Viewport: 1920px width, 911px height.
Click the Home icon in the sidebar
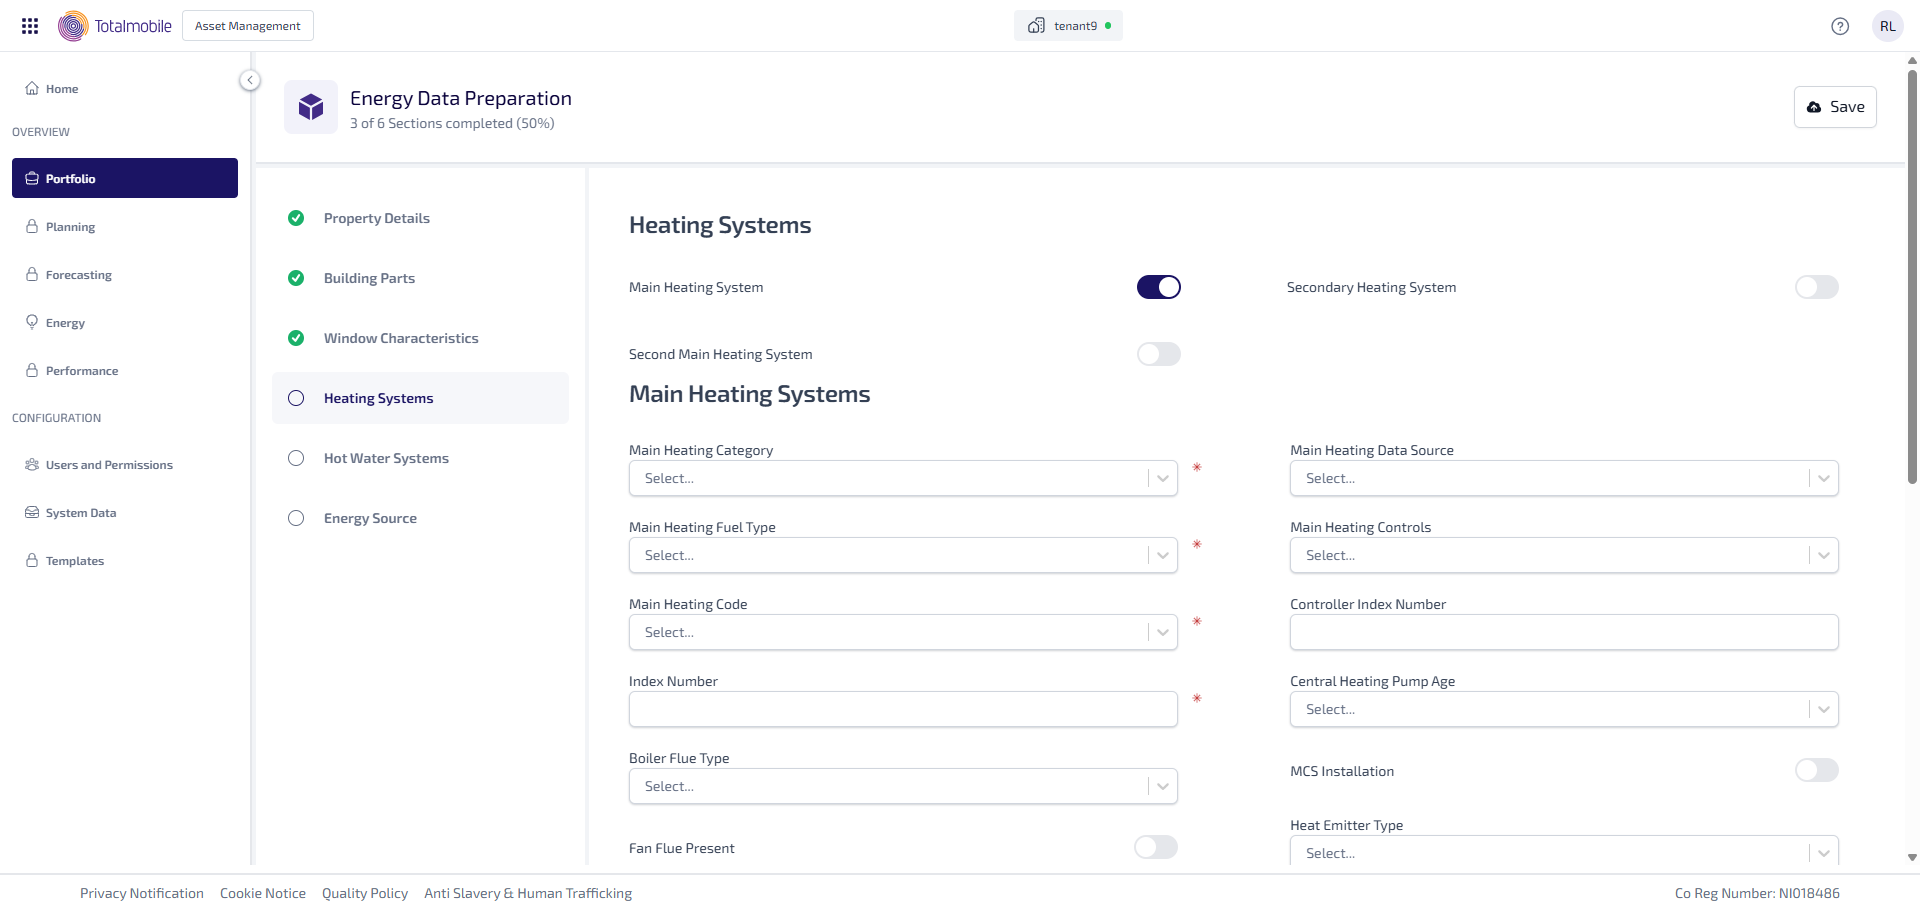point(32,88)
